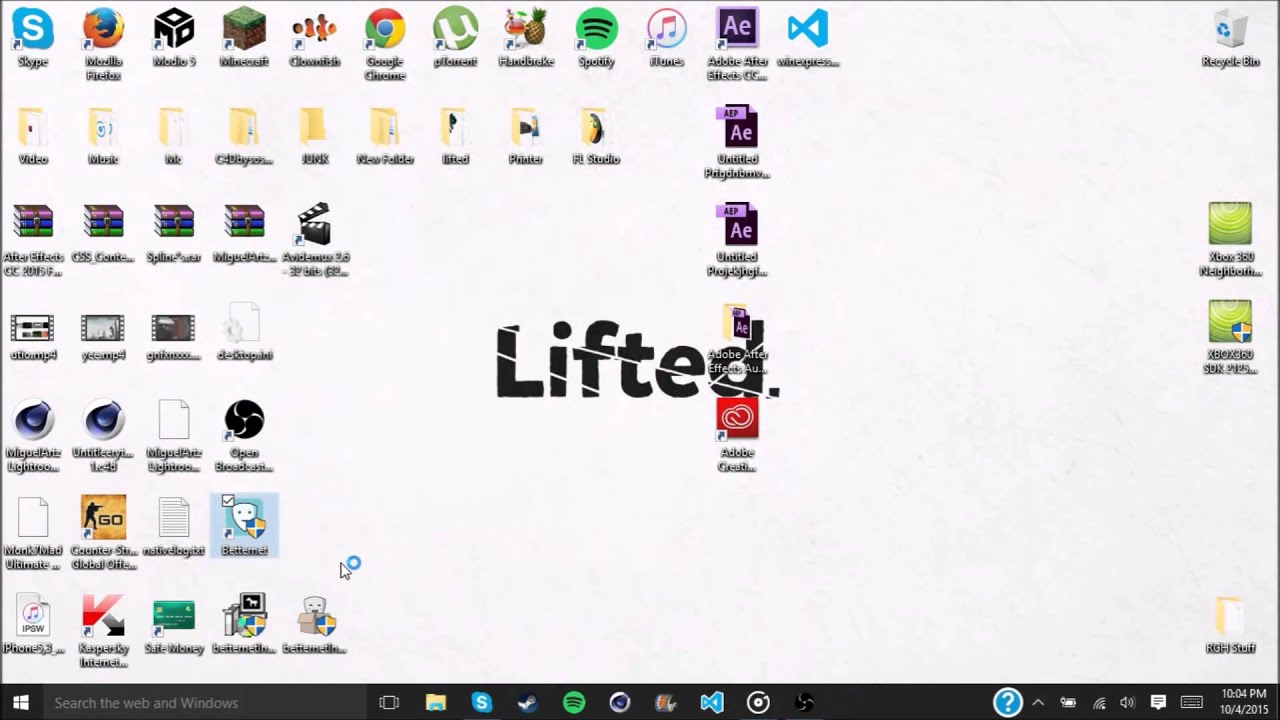This screenshot has height=720, width=1280.
Task: Open the 10:04 PM clock and date
Action: pyautogui.click(x=1243, y=703)
